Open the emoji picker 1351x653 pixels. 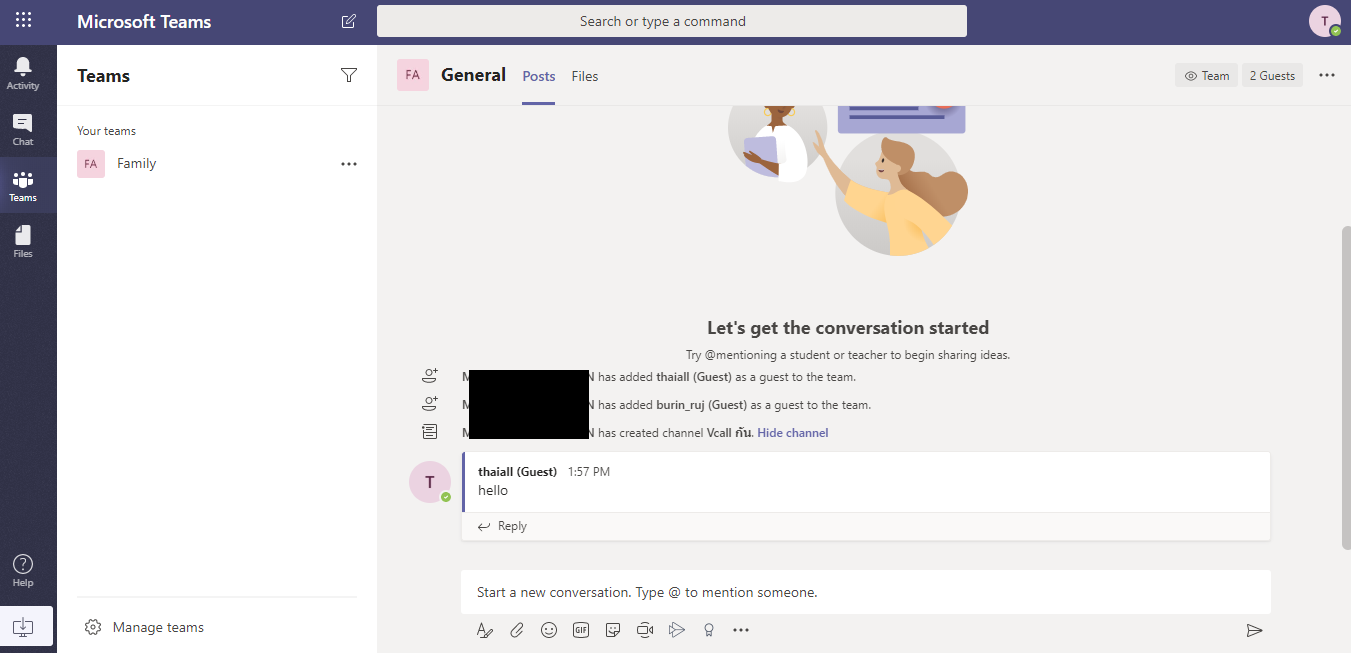pos(549,630)
